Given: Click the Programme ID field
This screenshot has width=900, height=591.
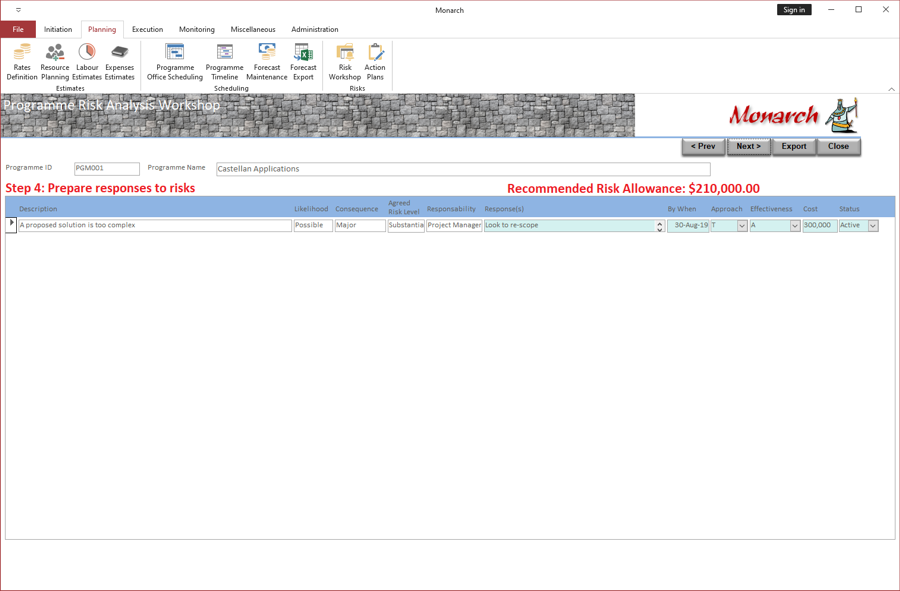Looking at the screenshot, I should [107, 169].
